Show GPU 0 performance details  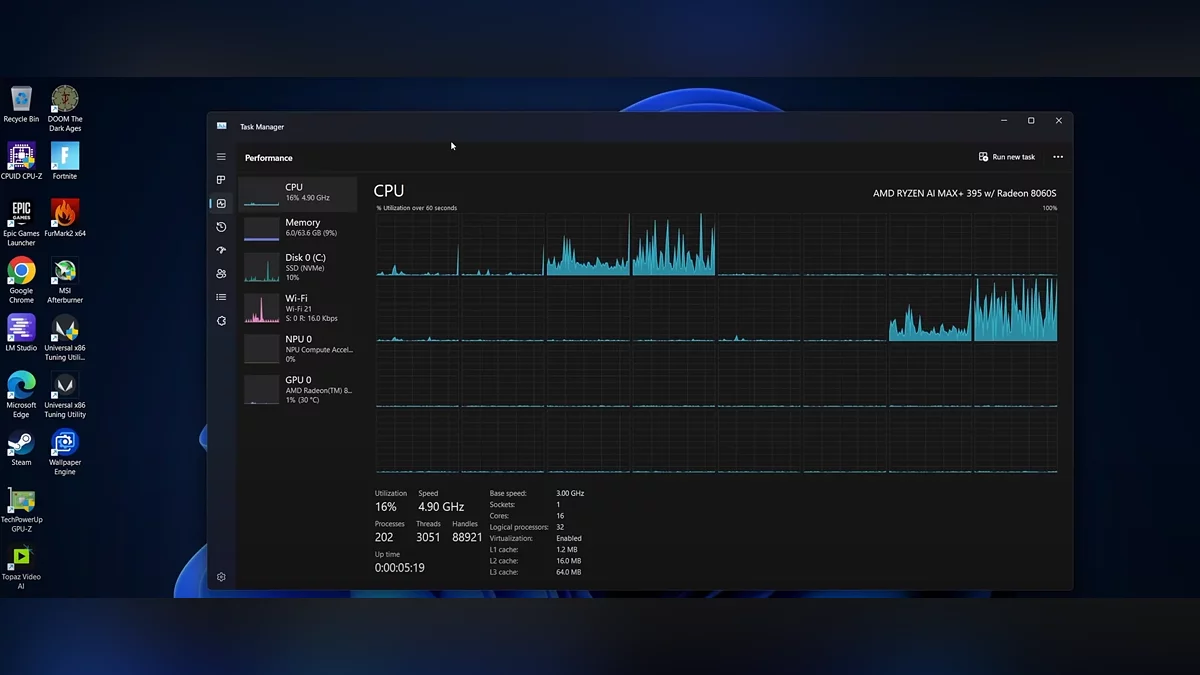298,389
